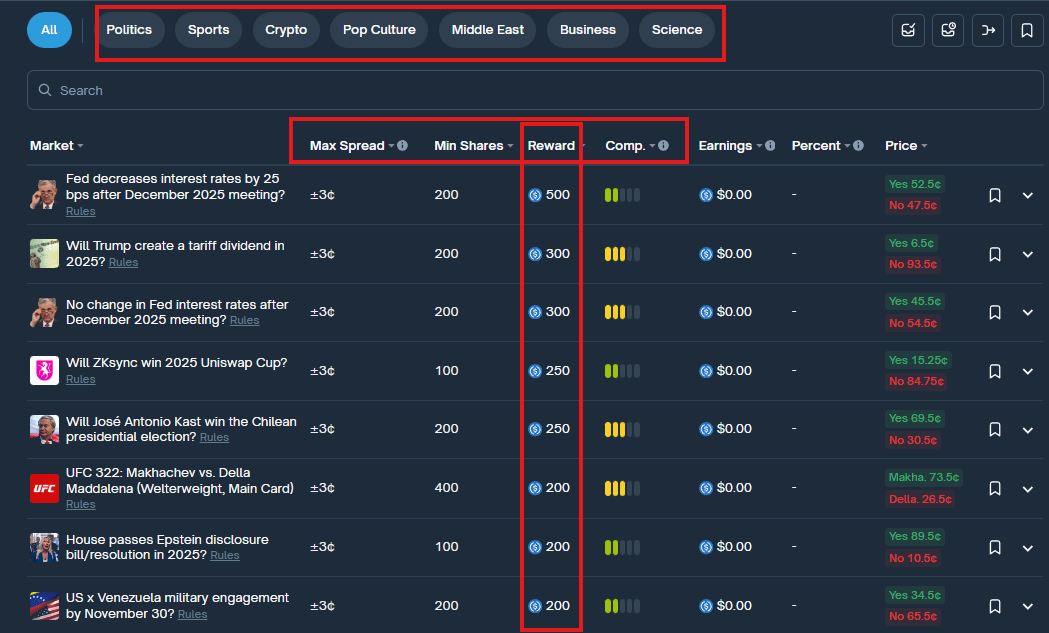
Task: Bookmark the No change in Fed rates market
Action: coord(995,312)
